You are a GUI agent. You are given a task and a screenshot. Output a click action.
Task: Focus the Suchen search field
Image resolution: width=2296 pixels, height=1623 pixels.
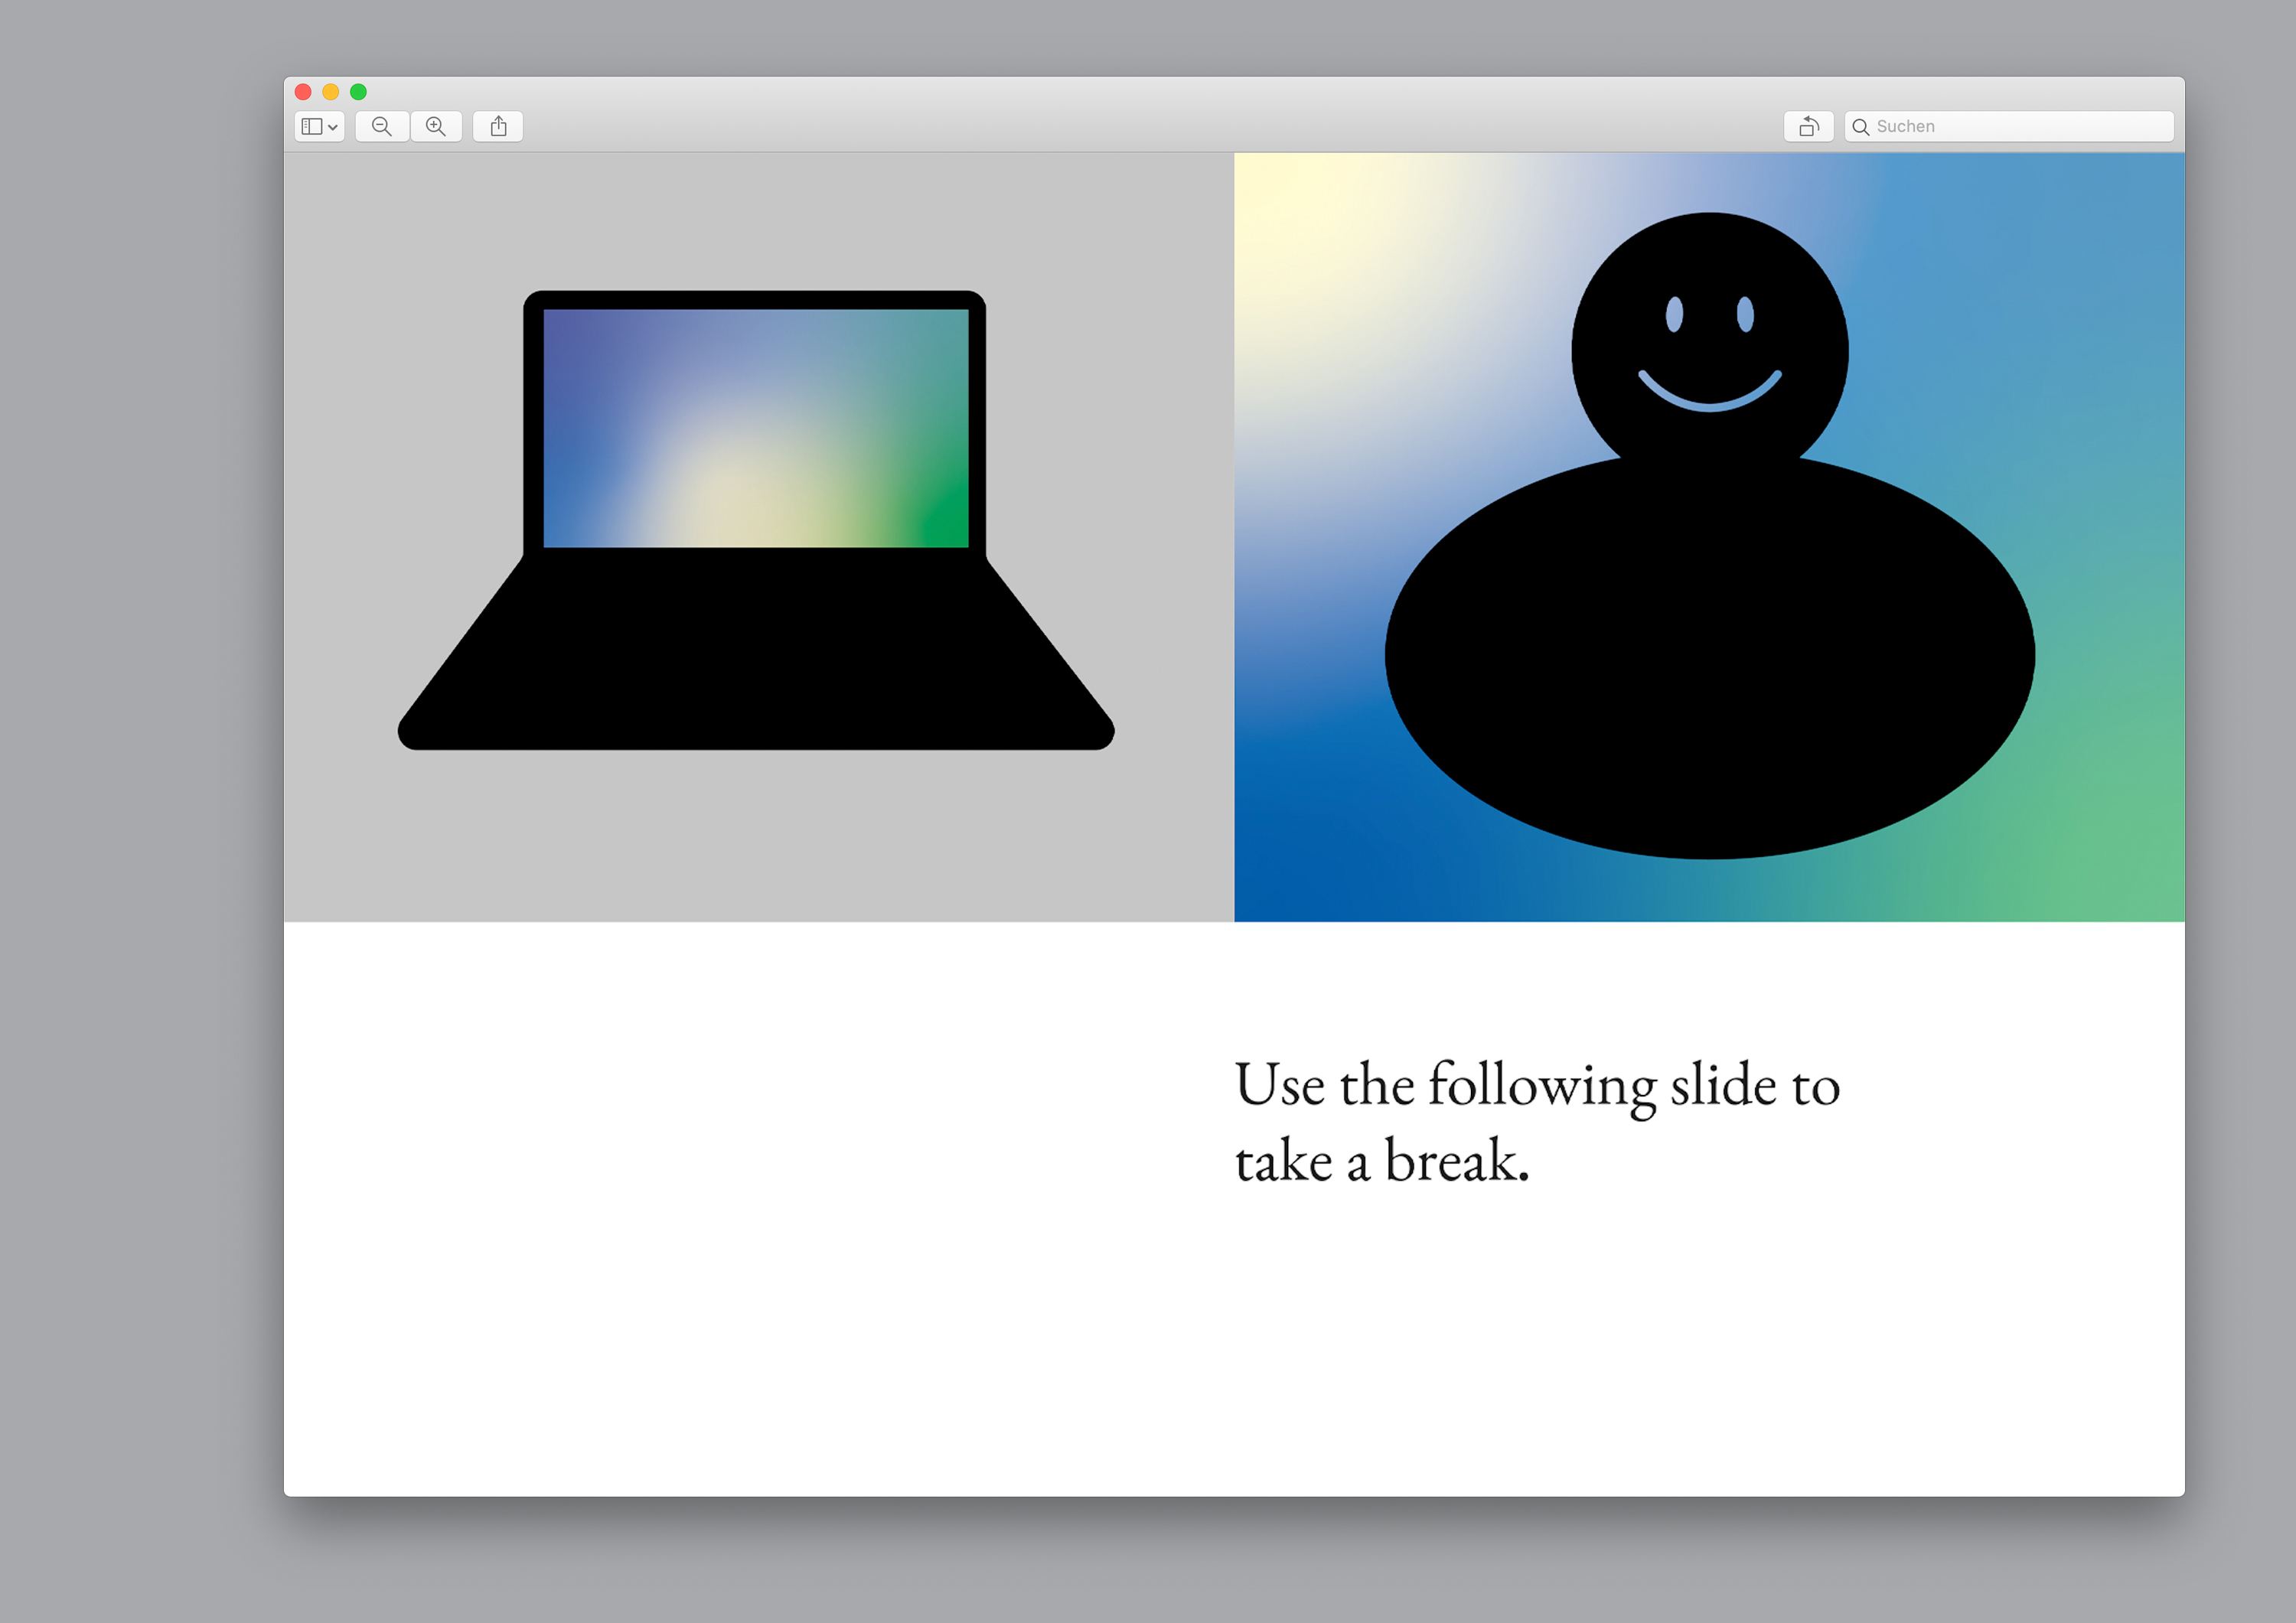(x=2009, y=127)
